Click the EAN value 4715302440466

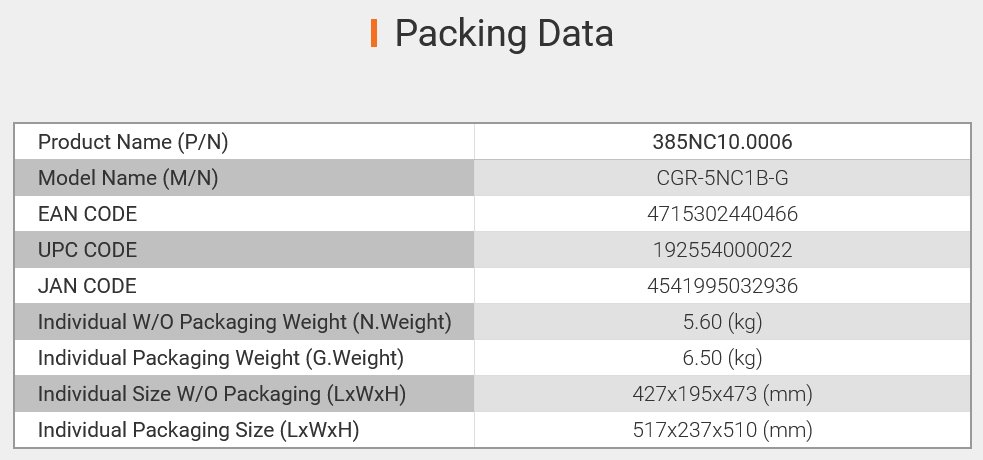[722, 214]
